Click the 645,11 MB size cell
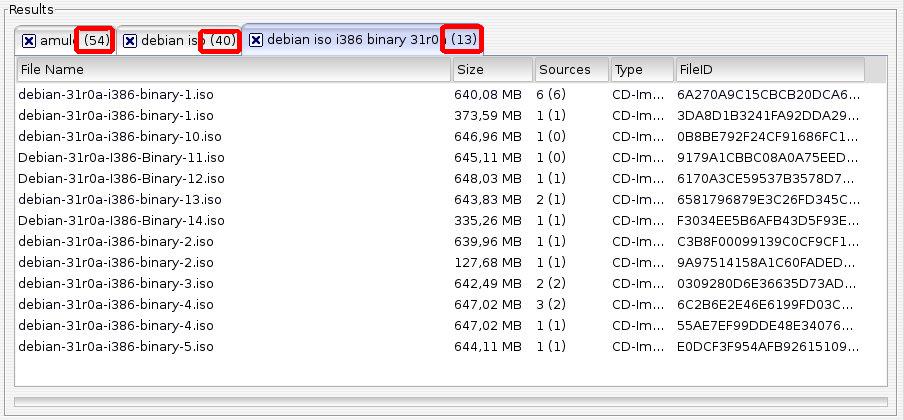Screen dimensions: 904x420 click(488, 158)
